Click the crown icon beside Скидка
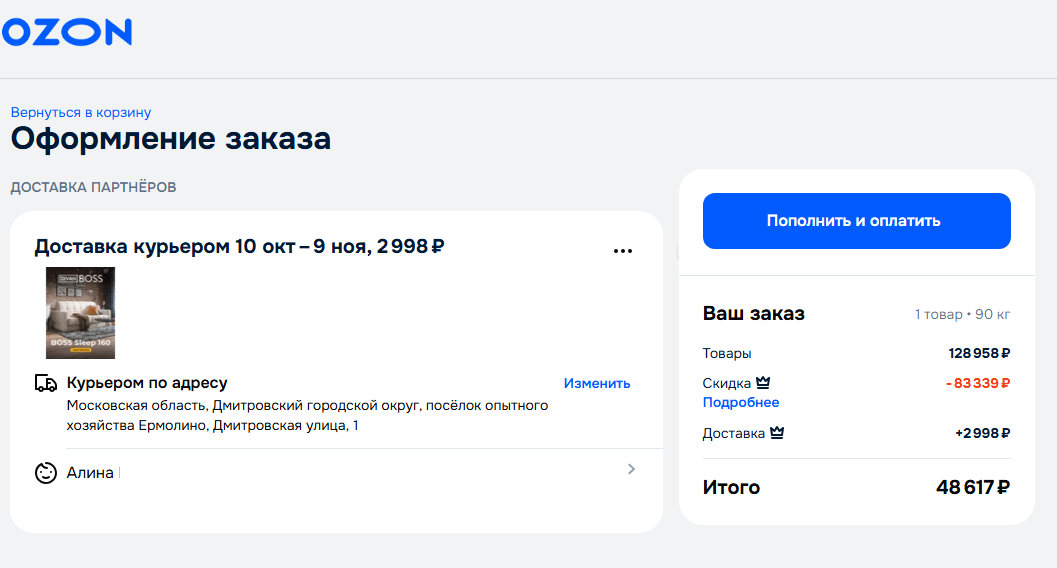This screenshot has width=1057, height=568. (764, 383)
